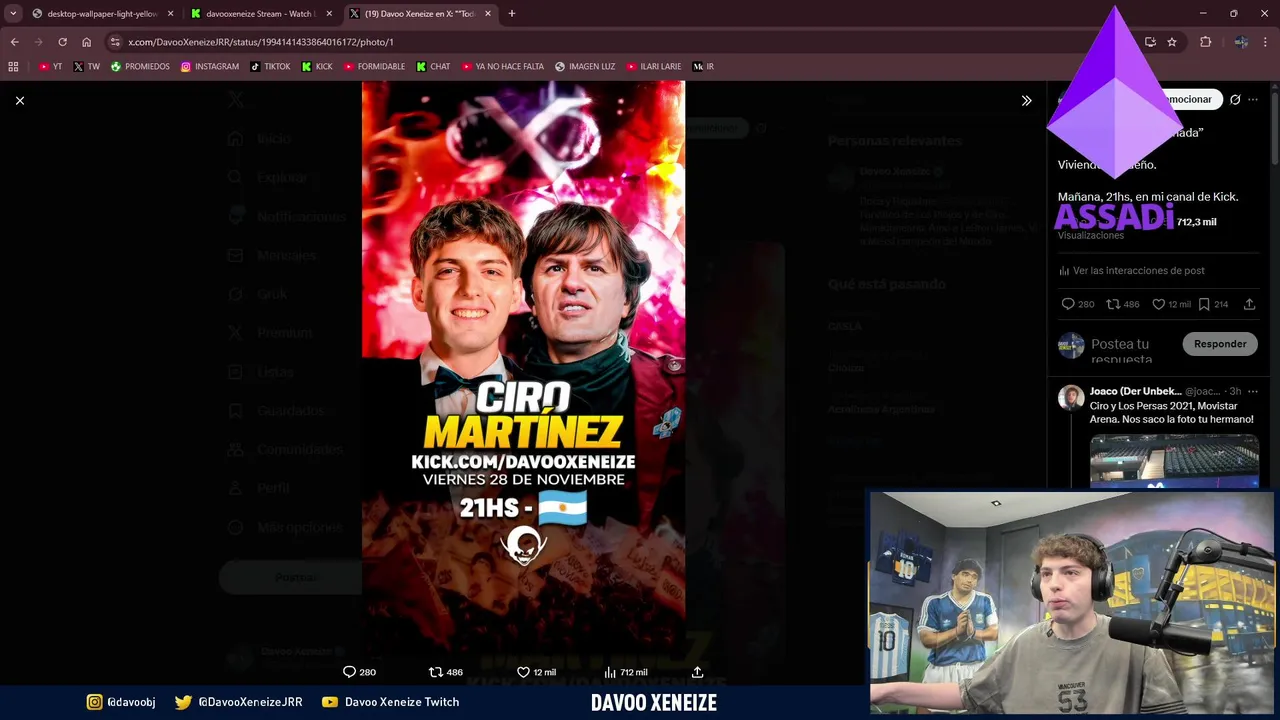Bookmark this page with star icon

click(1172, 42)
